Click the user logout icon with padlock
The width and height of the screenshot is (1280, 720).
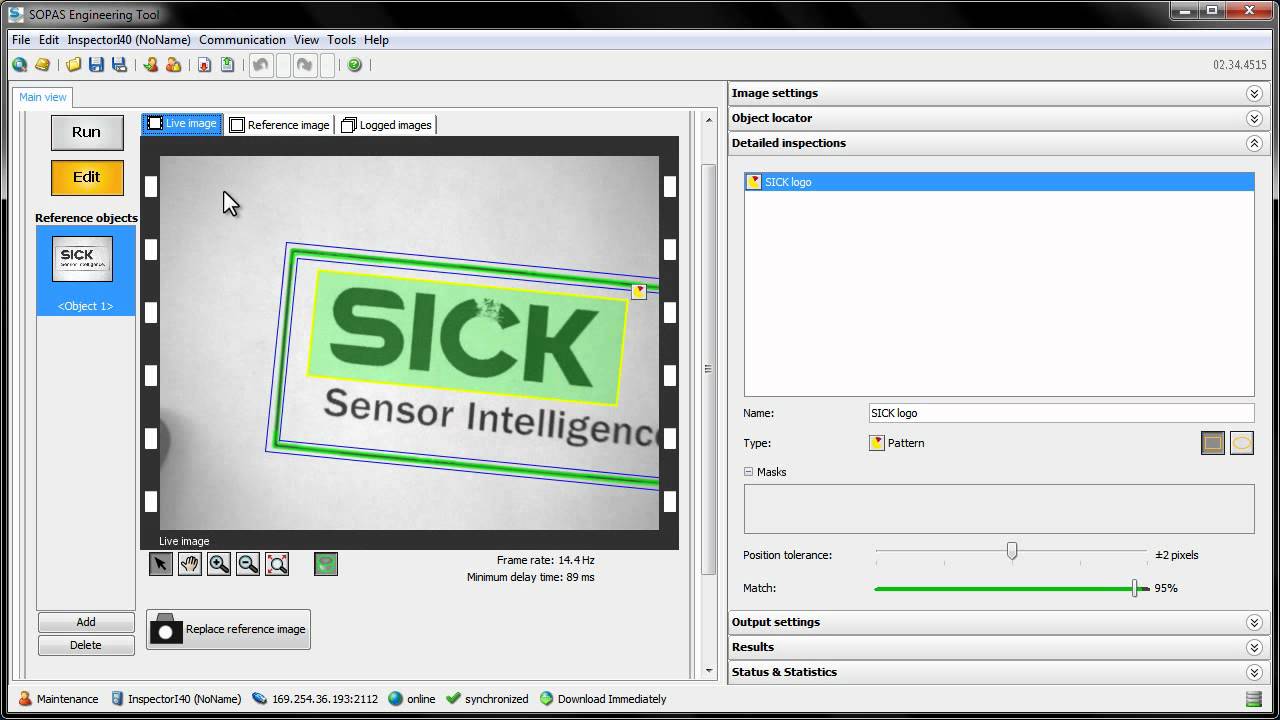pos(173,65)
